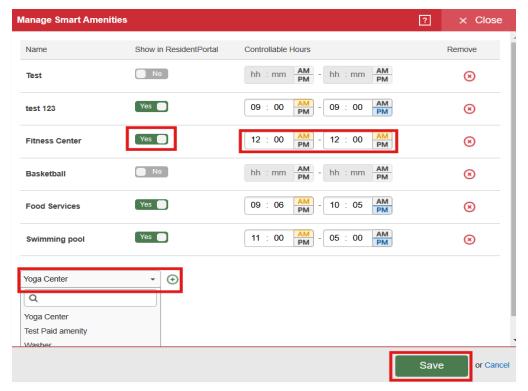Image resolution: width=528 pixels, height=391 pixels.
Task: Toggle ResidentPortal switch for Swimming pool
Action: [152, 237]
